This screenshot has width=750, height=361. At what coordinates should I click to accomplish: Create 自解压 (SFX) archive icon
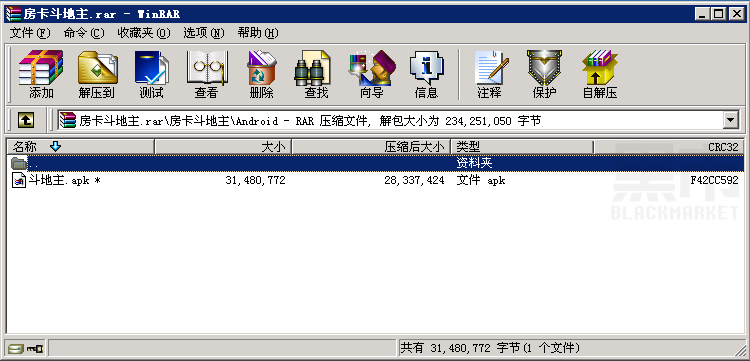pyautogui.click(x=599, y=74)
